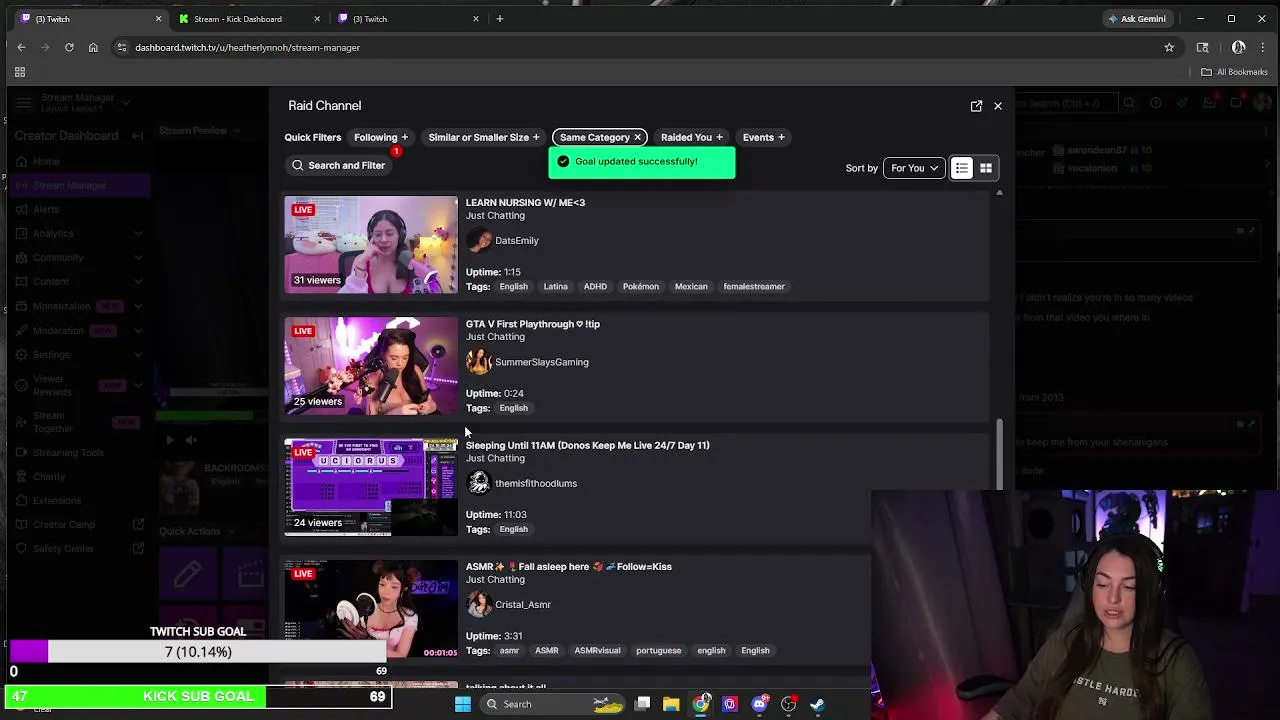
Task: Go forward in browser history
Action: coord(45,47)
